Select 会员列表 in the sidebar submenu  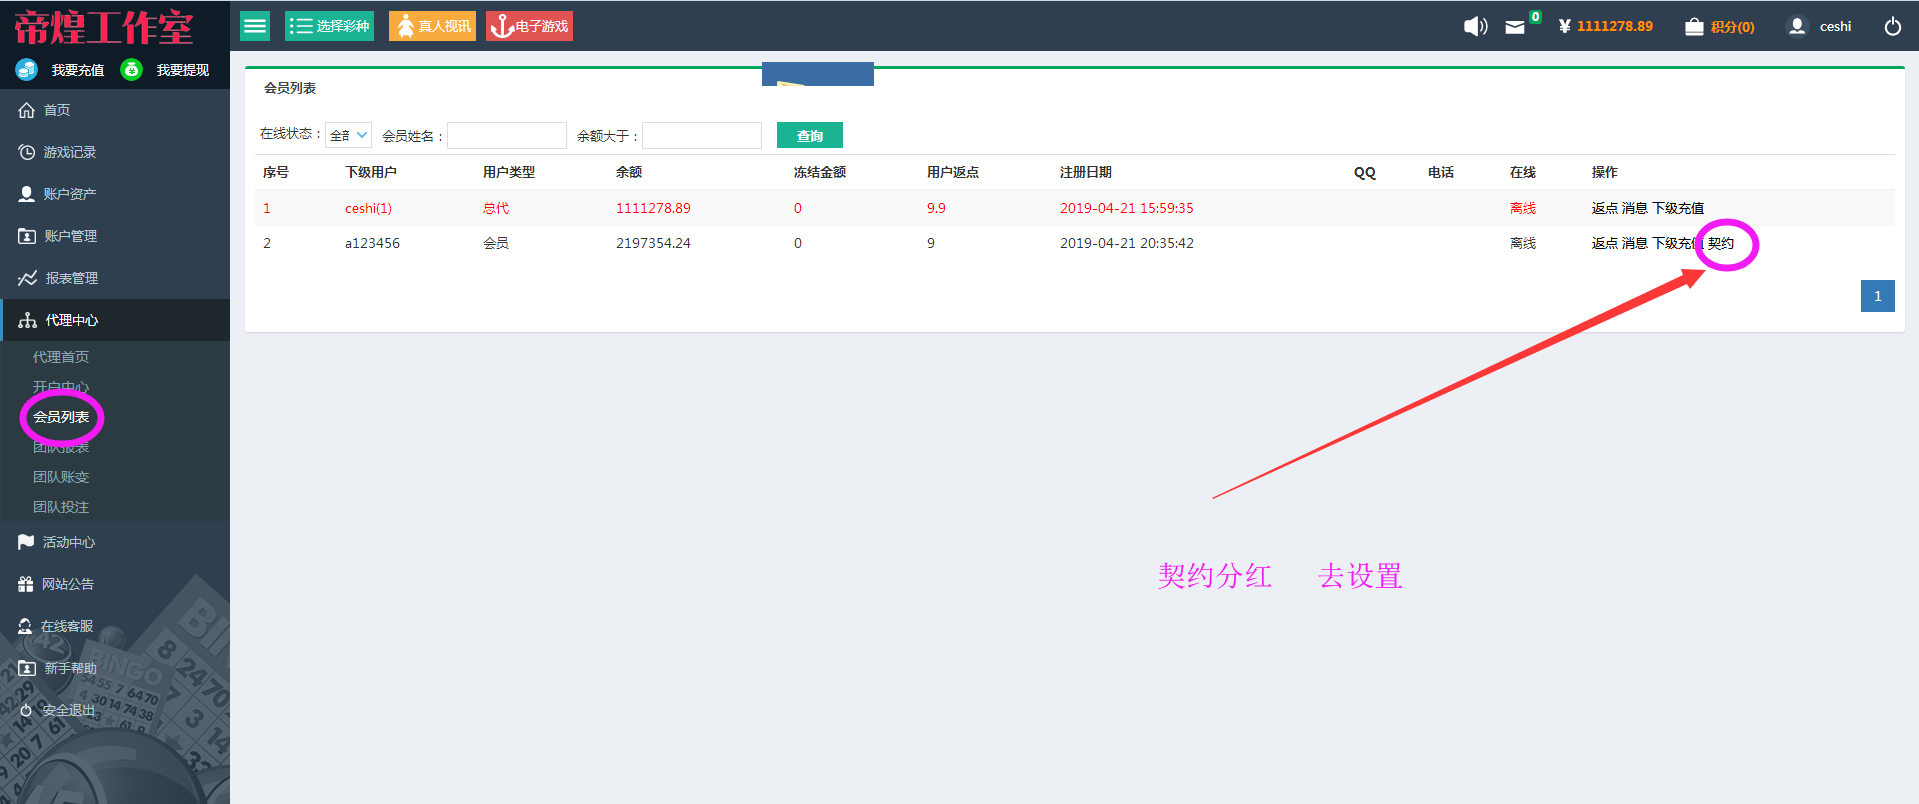61,417
